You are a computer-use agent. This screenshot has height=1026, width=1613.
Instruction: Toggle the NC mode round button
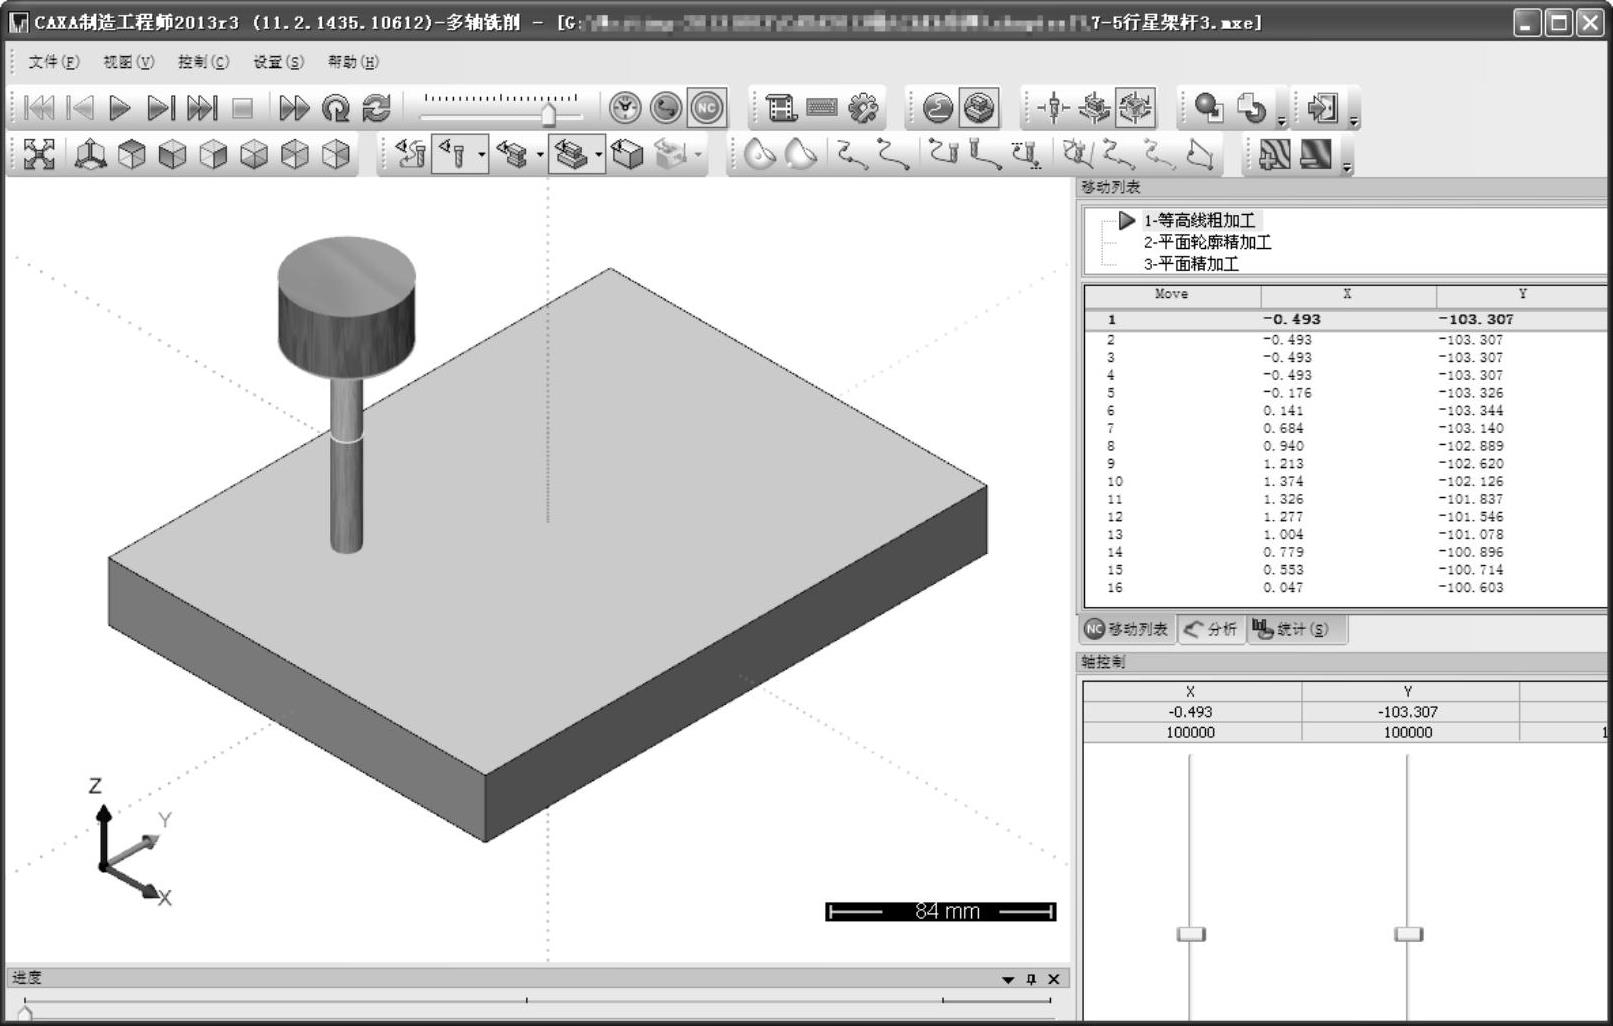click(707, 108)
